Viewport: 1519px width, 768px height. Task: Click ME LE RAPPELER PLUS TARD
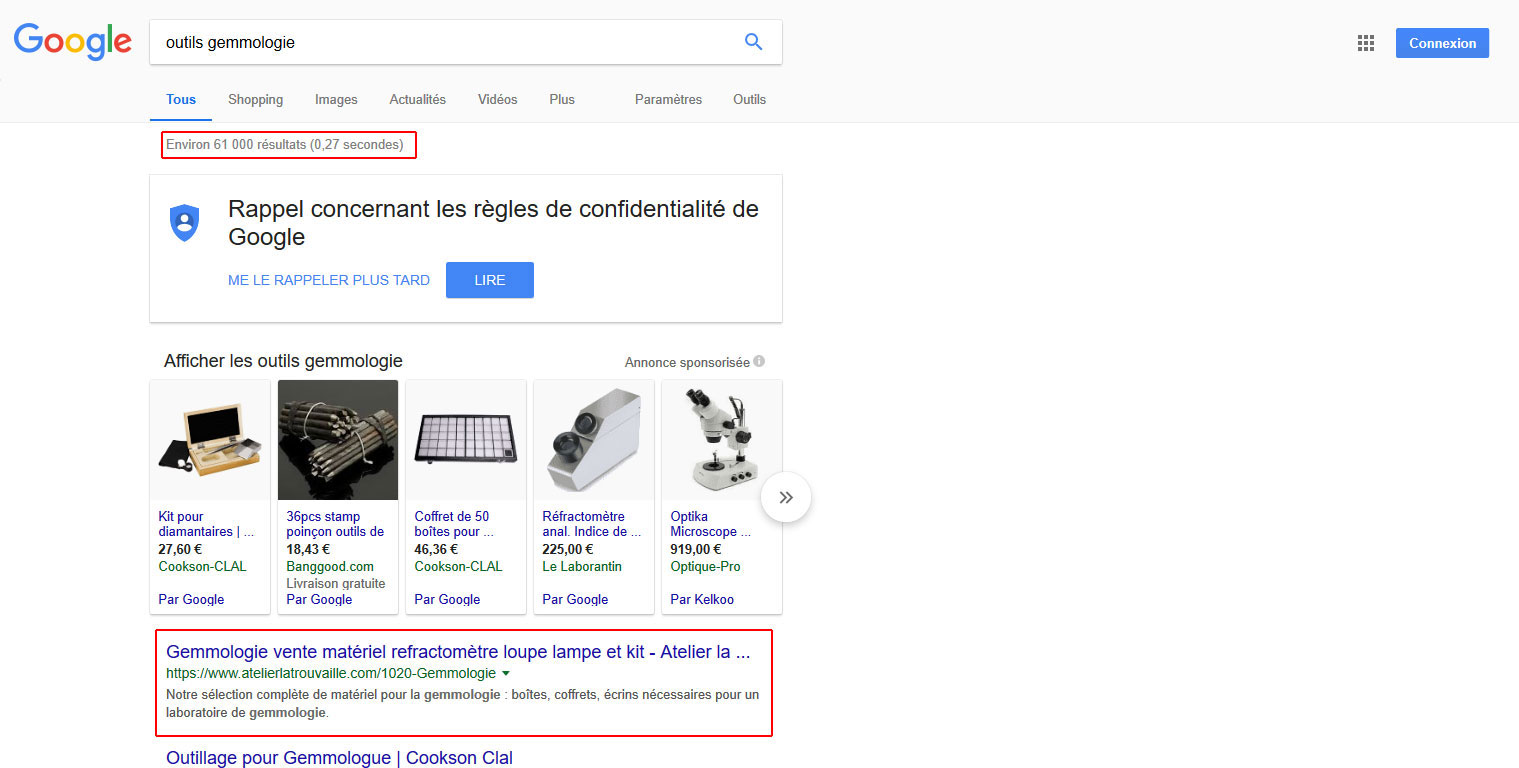(x=329, y=280)
